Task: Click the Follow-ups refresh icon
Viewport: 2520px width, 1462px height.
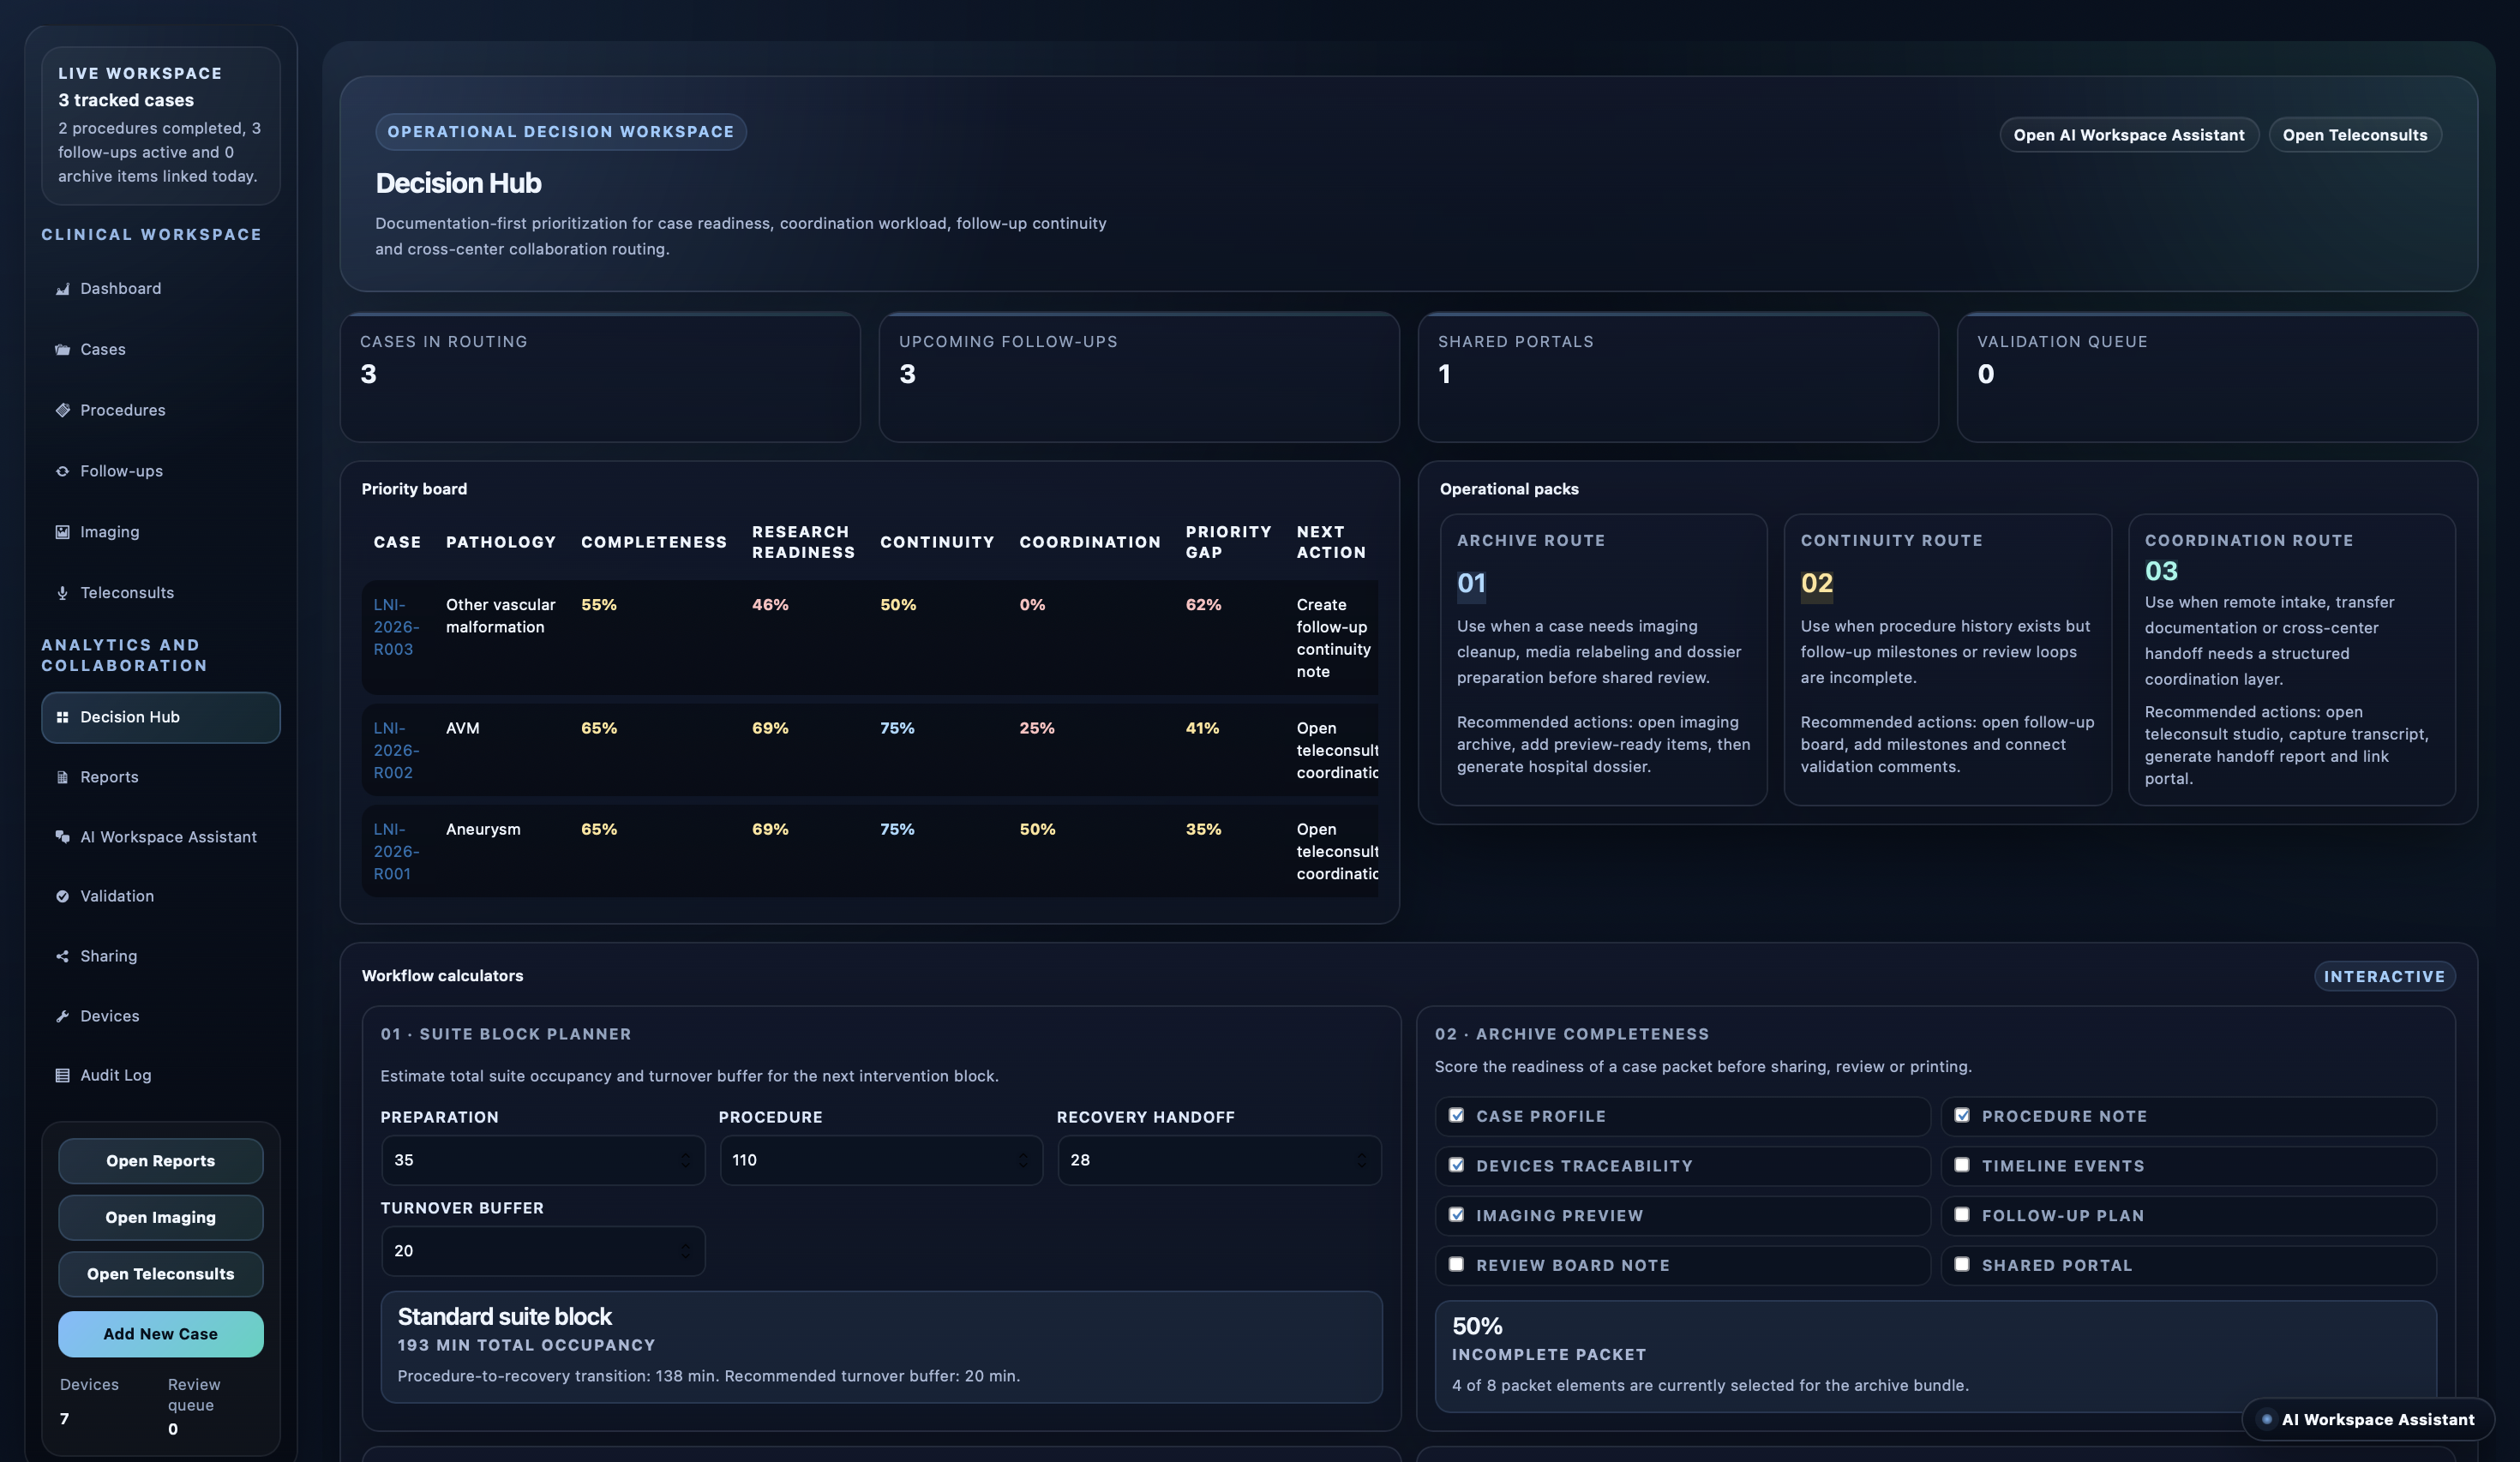Action: (x=62, y=471)
